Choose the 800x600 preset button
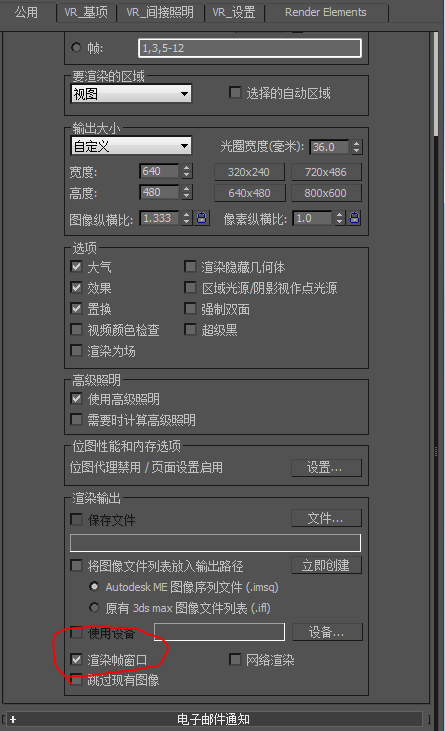This screenshot has width=445, height=731. tap(326, 193)
